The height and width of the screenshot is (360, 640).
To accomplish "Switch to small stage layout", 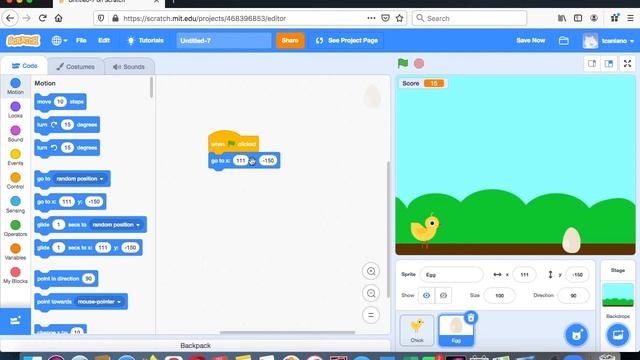I will pos(592,63).
